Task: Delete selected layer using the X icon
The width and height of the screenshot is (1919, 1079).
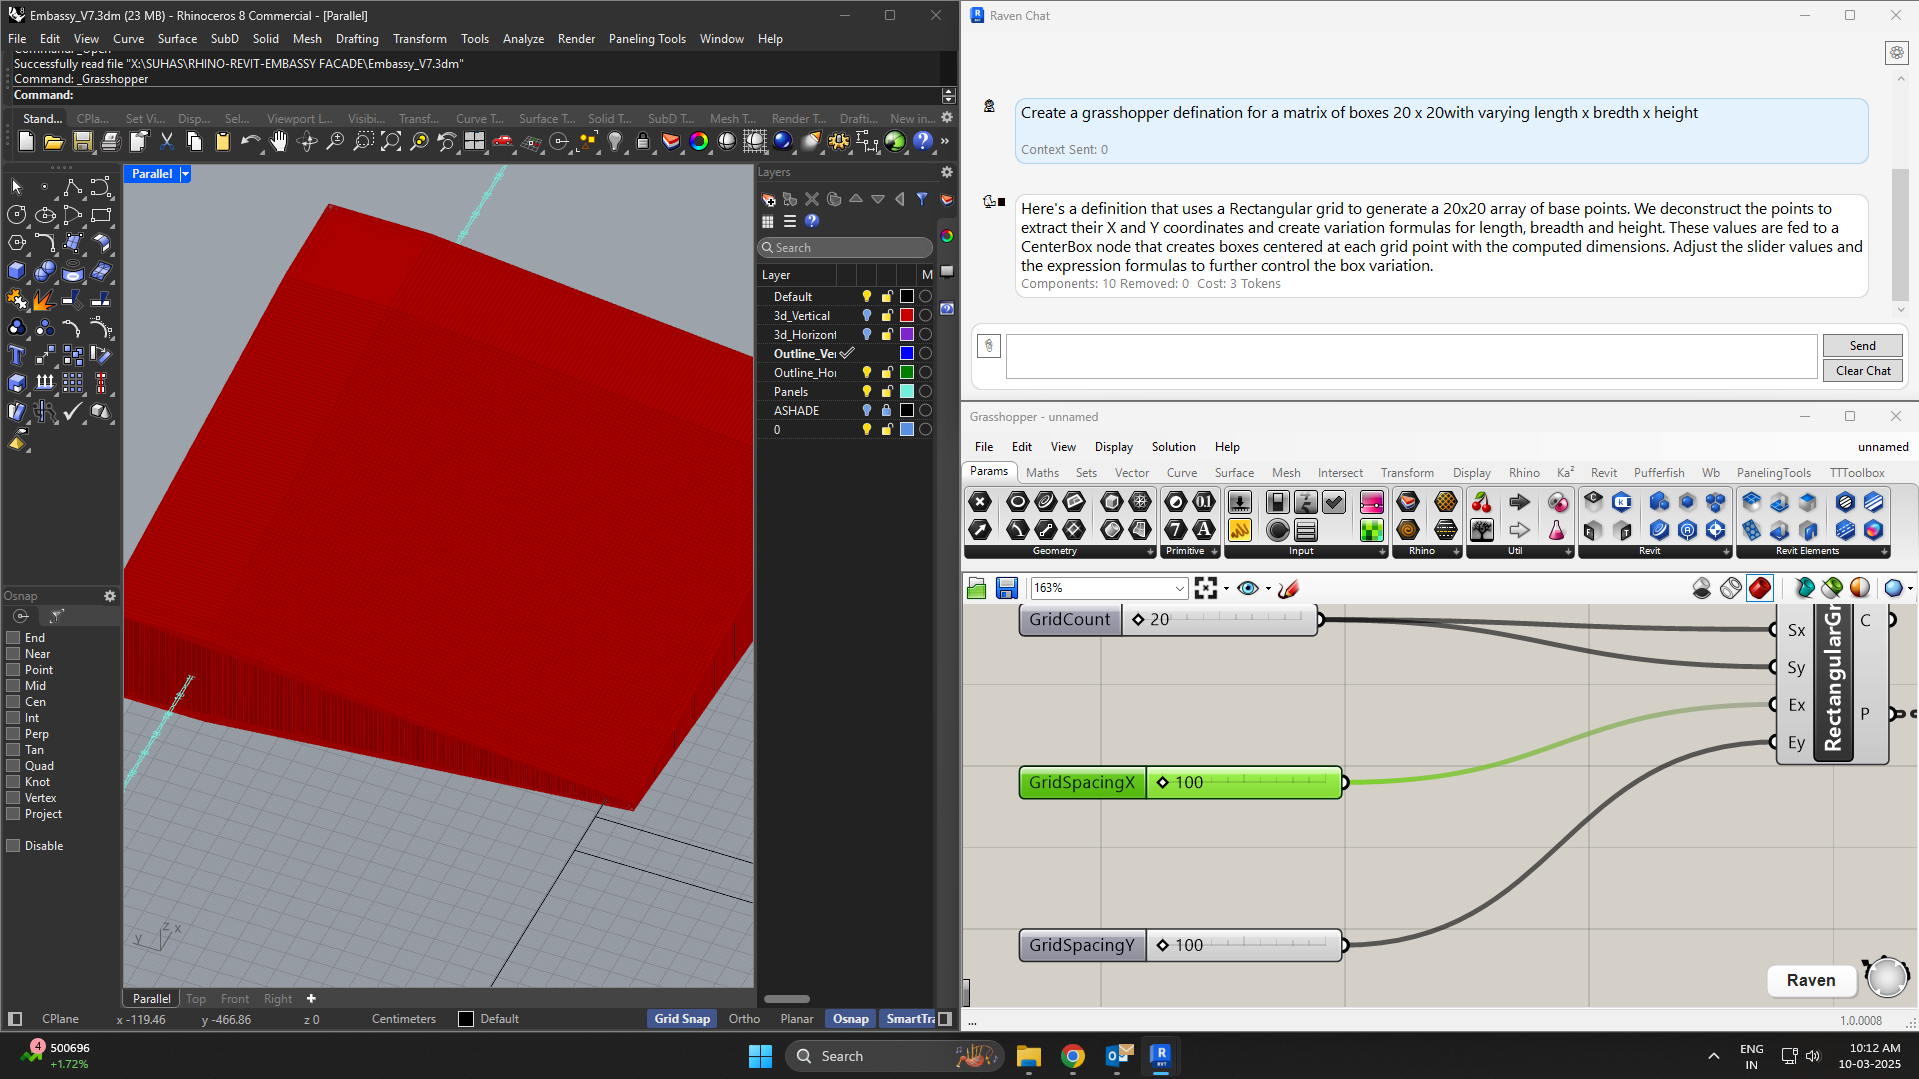Action: [811, 199]
